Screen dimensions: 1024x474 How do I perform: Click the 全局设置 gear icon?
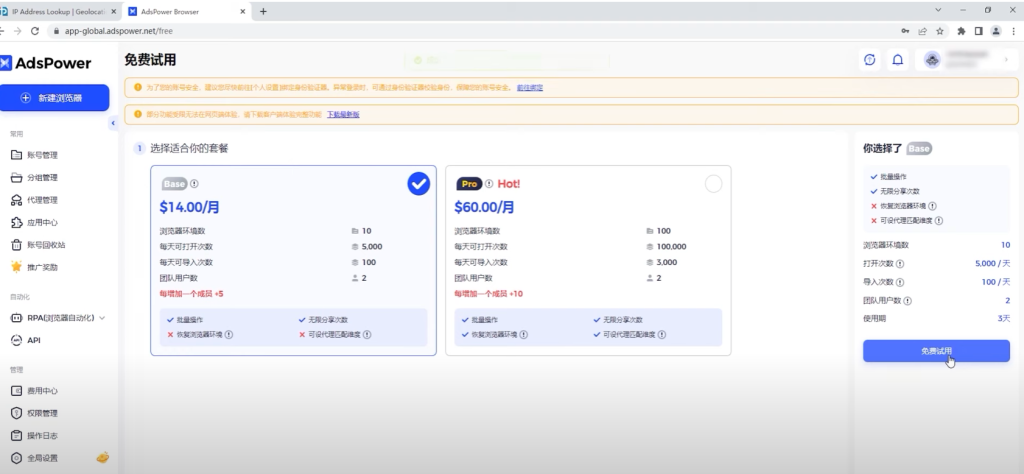point(16,458)
